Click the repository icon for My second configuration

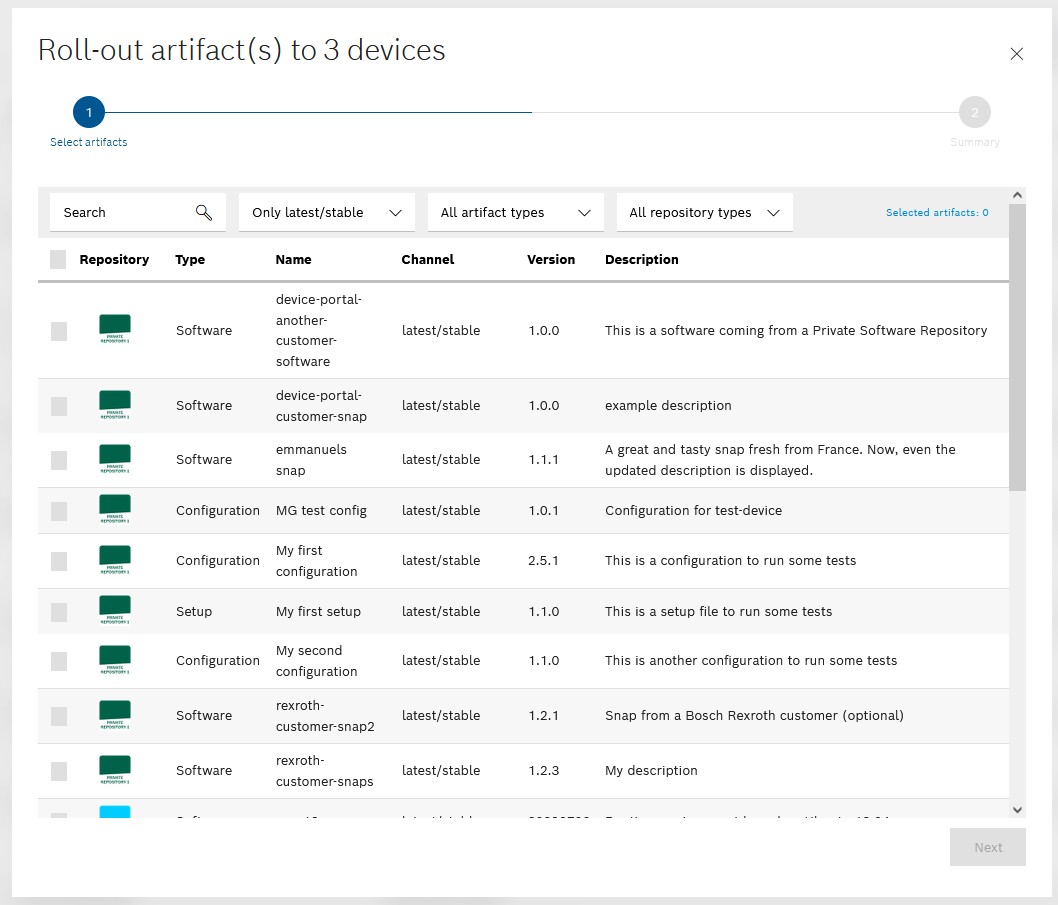coord(115,660)
